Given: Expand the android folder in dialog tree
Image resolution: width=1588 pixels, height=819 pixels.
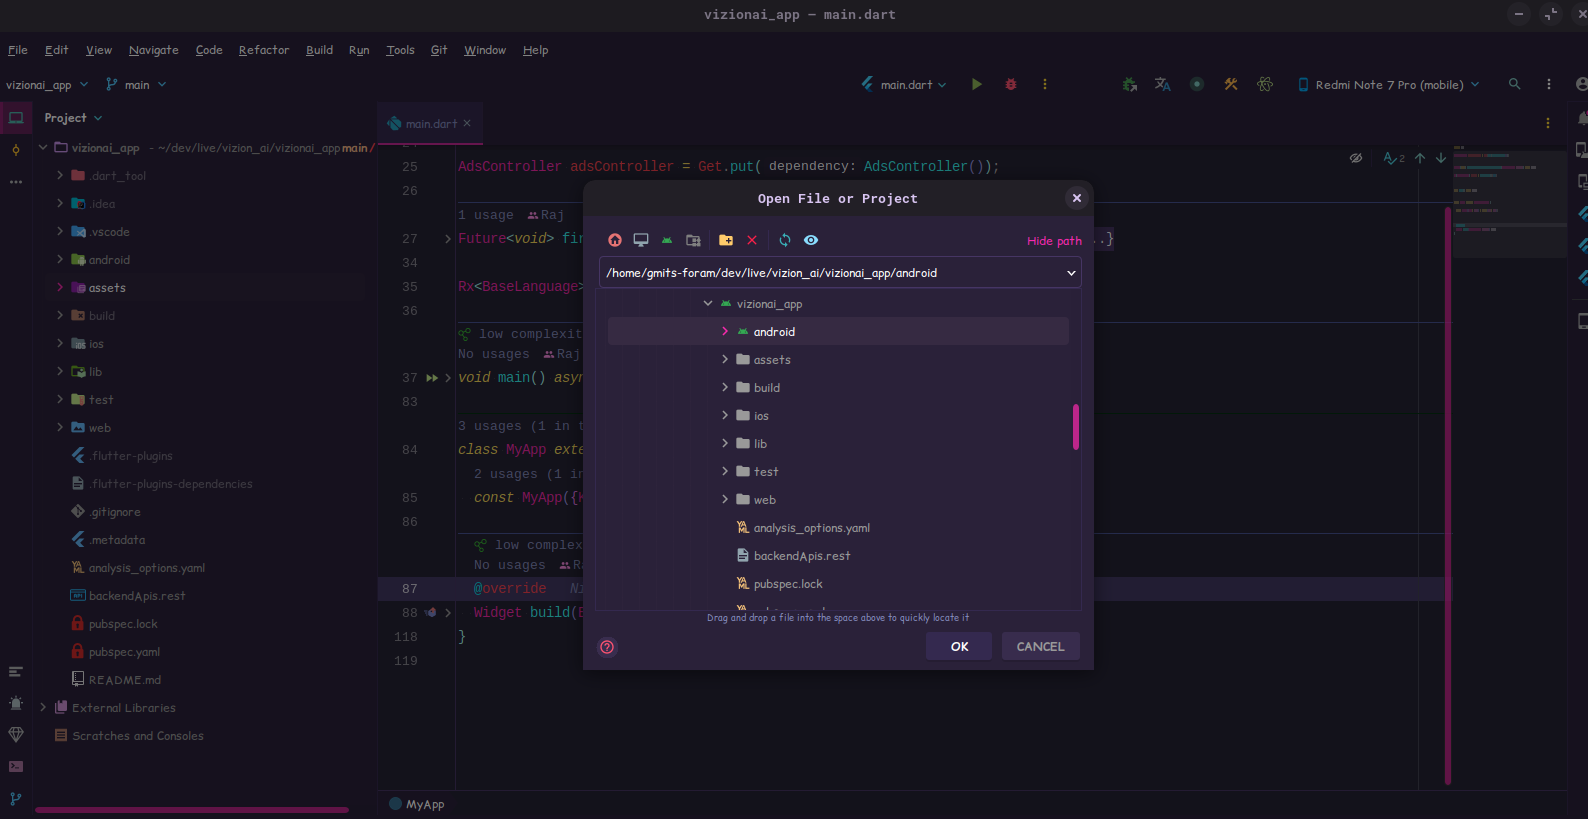Looking at the screenshot, I should 725,331.
